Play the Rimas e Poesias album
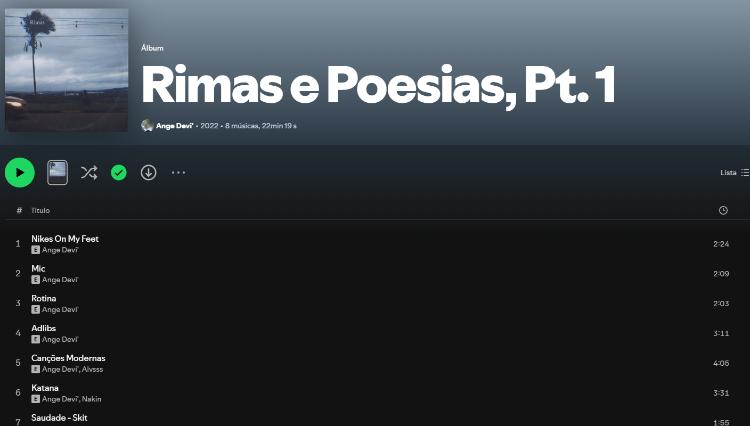The width and height of the screenshot is (750, 426). coord(20,173)
